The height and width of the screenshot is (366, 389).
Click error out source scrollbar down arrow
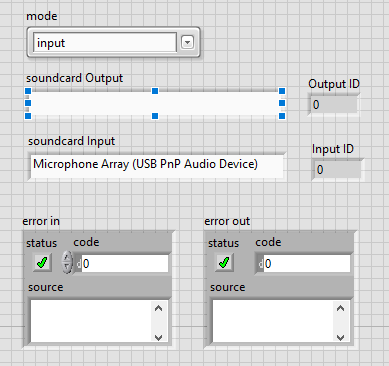pyautogui.click(x=340, y=337)
